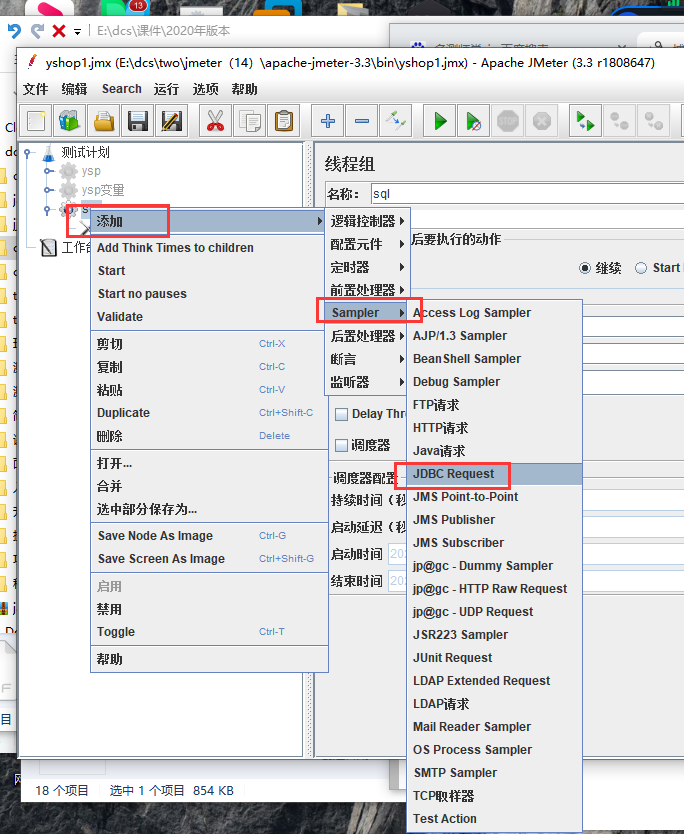Click the Paste clipboard icon
The width and height of the screenshot is (684, 834).
point(283,121)
